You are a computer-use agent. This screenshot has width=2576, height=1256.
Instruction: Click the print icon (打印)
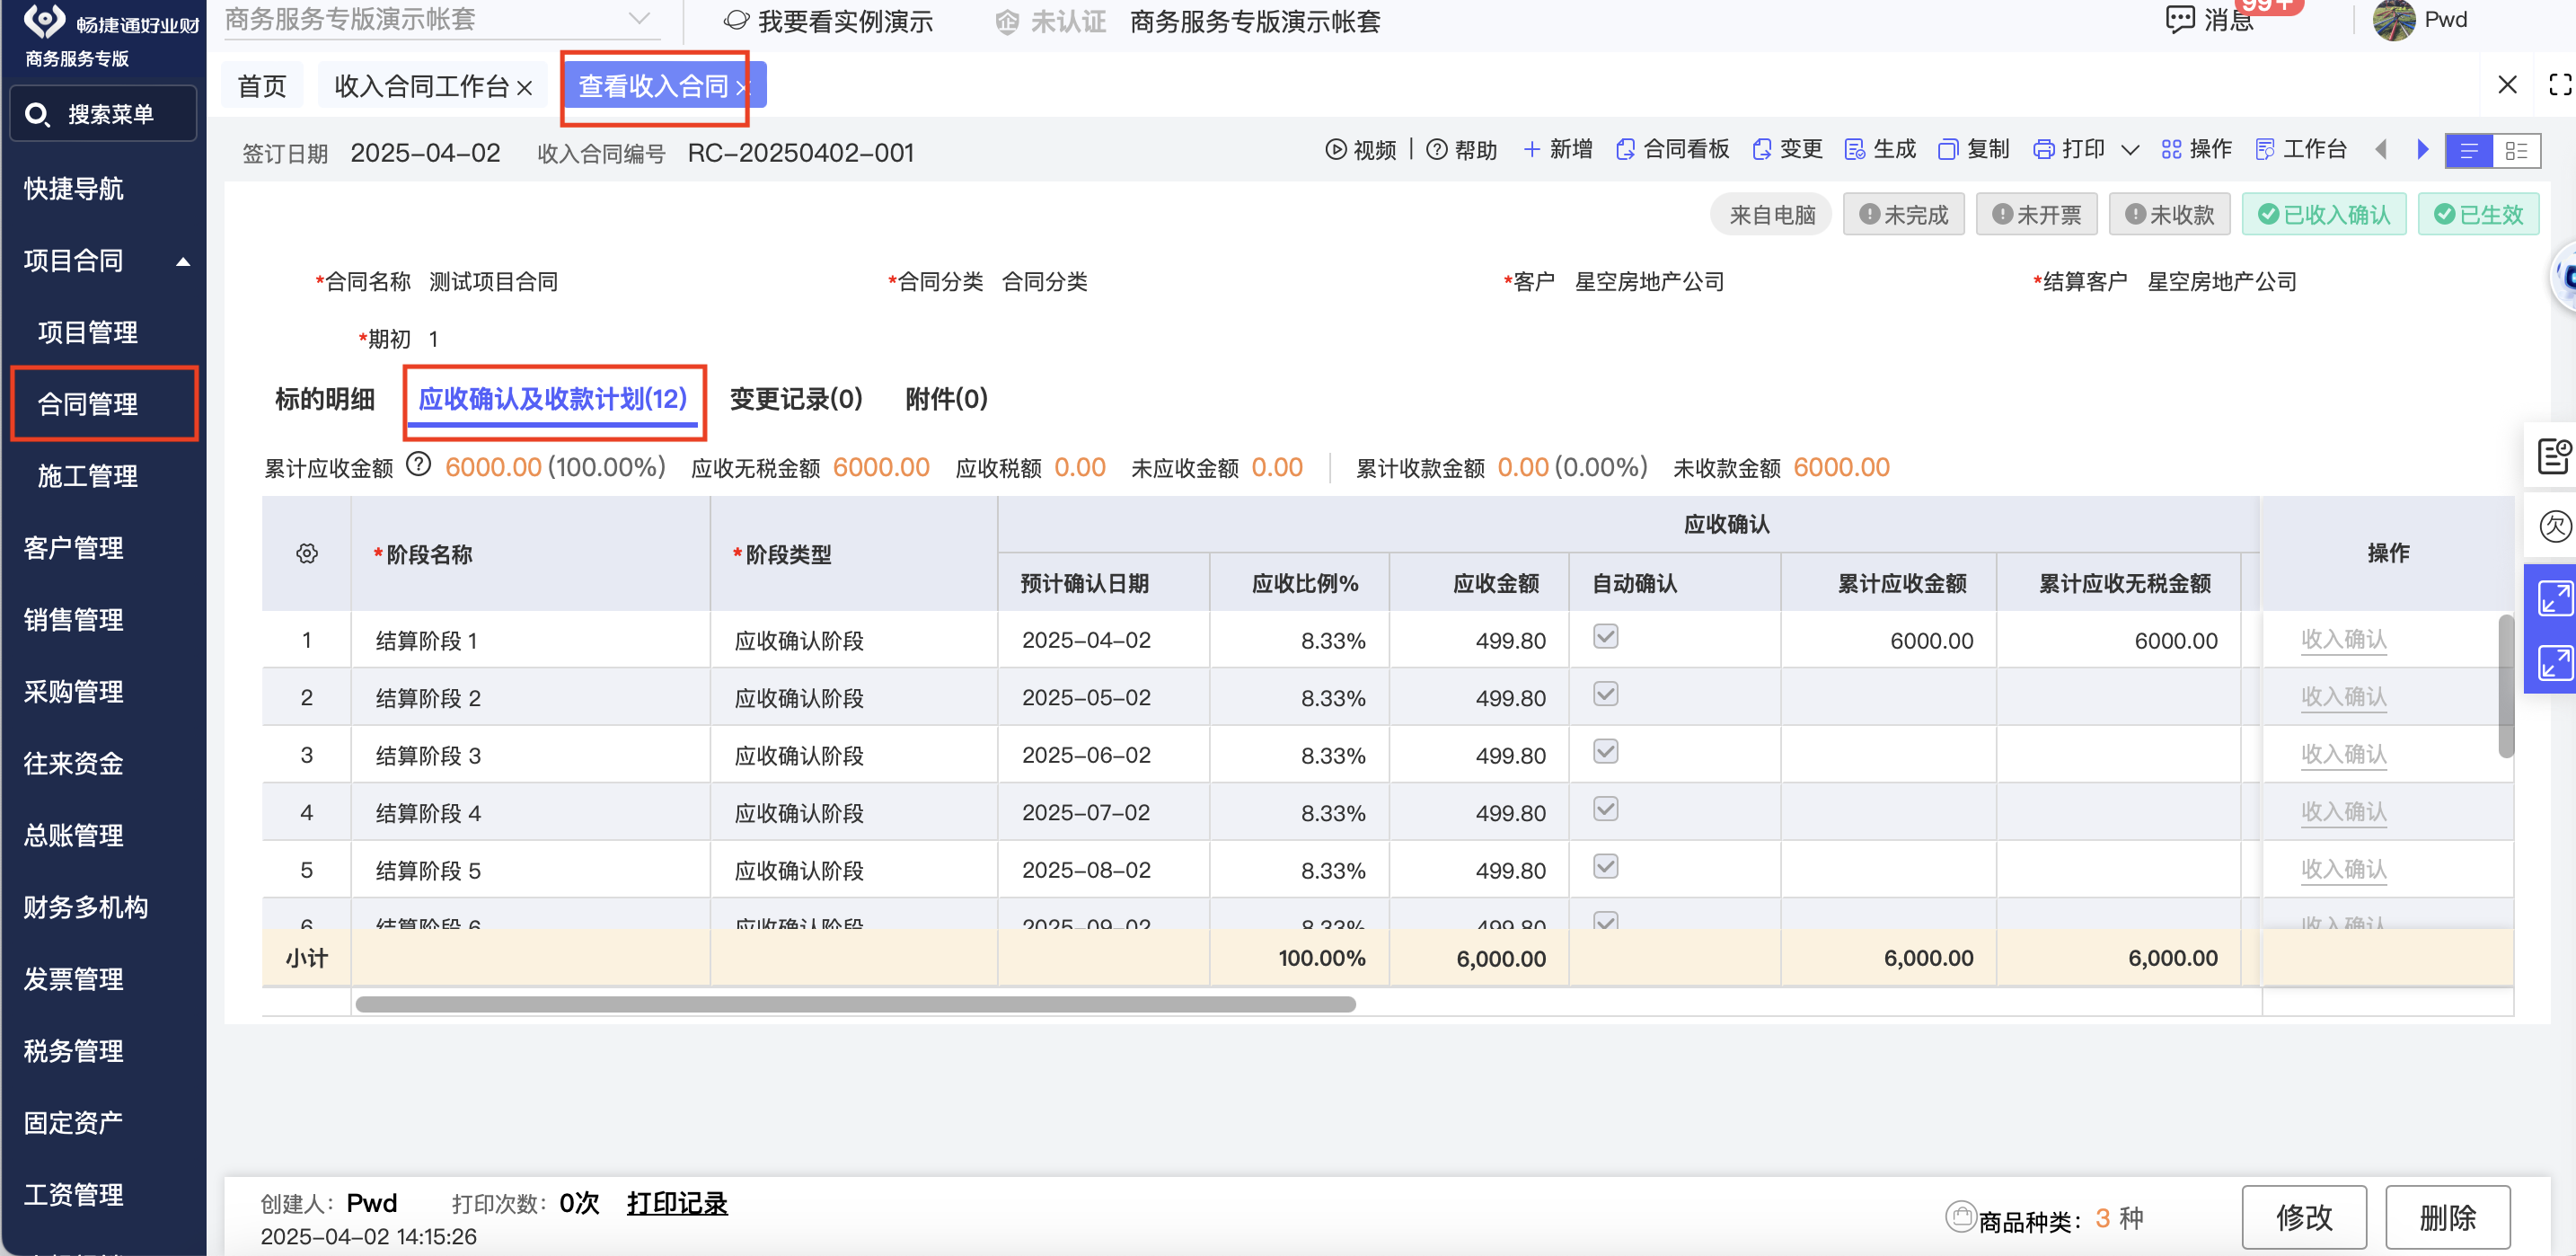(2044, 150)
